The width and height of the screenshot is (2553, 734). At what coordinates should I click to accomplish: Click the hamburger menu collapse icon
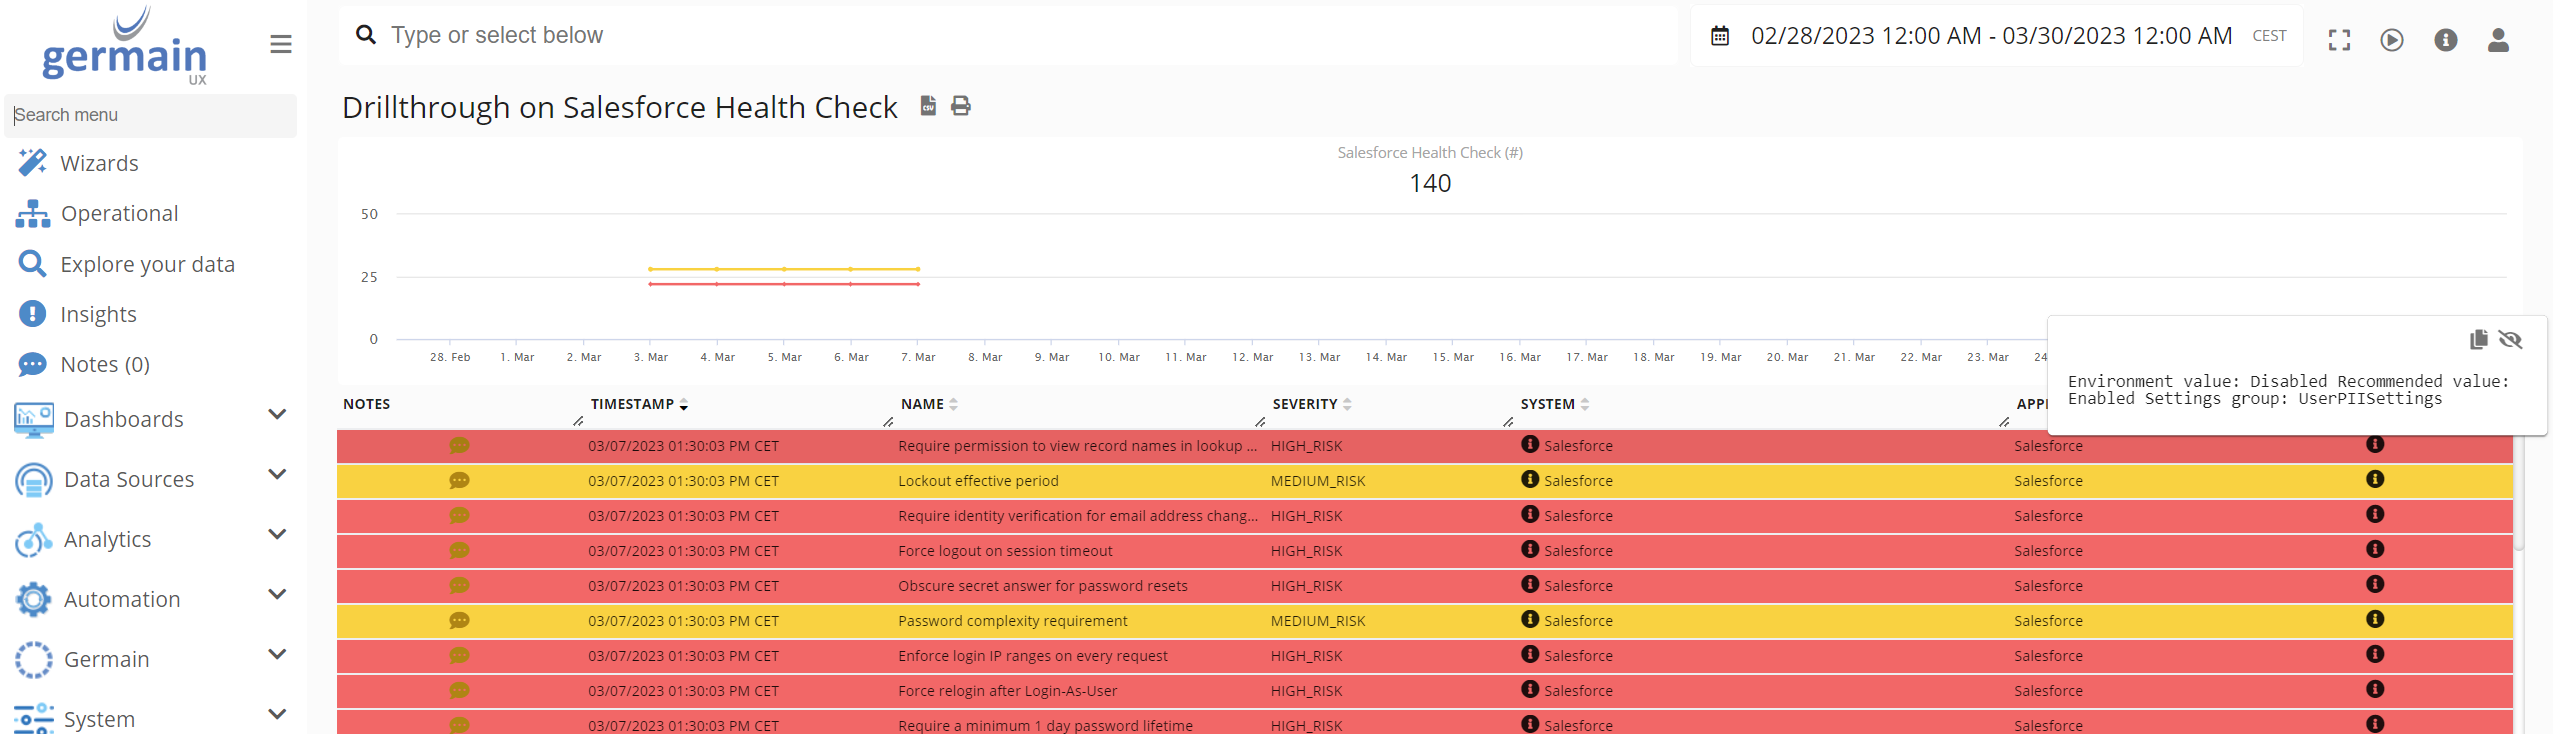(x=281, y=44)
